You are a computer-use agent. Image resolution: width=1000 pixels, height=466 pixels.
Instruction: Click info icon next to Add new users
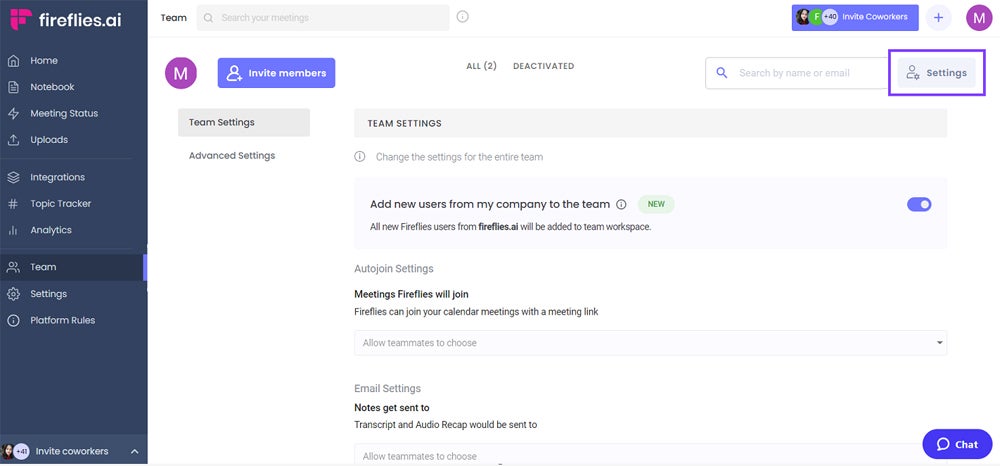tap(621, 205)
